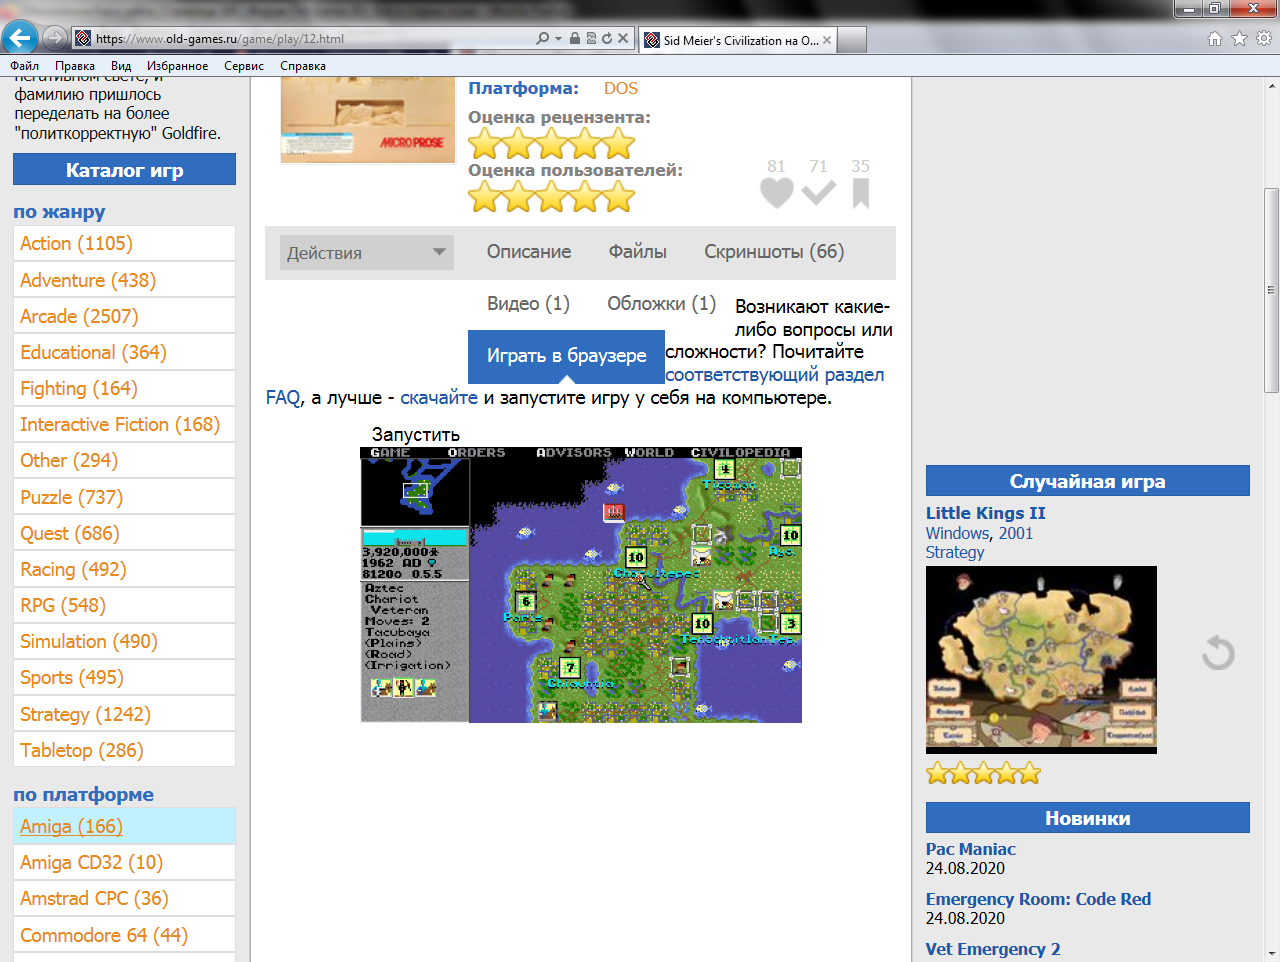
Task: Open the browser Home icon
Action: point(1215,39)
